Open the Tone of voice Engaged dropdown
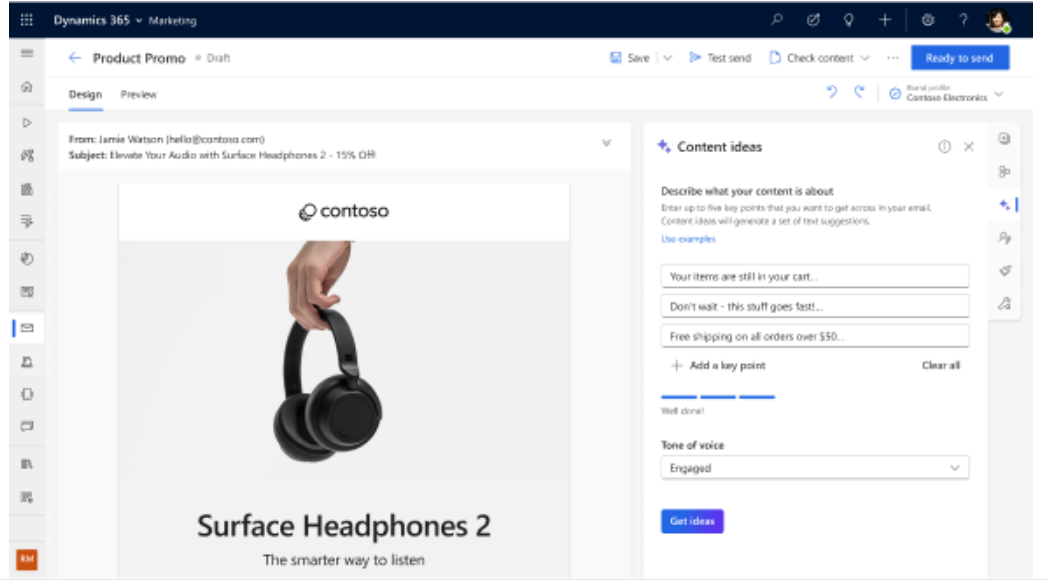Viewport: 1047px width, 581px height. coord(815,467)
